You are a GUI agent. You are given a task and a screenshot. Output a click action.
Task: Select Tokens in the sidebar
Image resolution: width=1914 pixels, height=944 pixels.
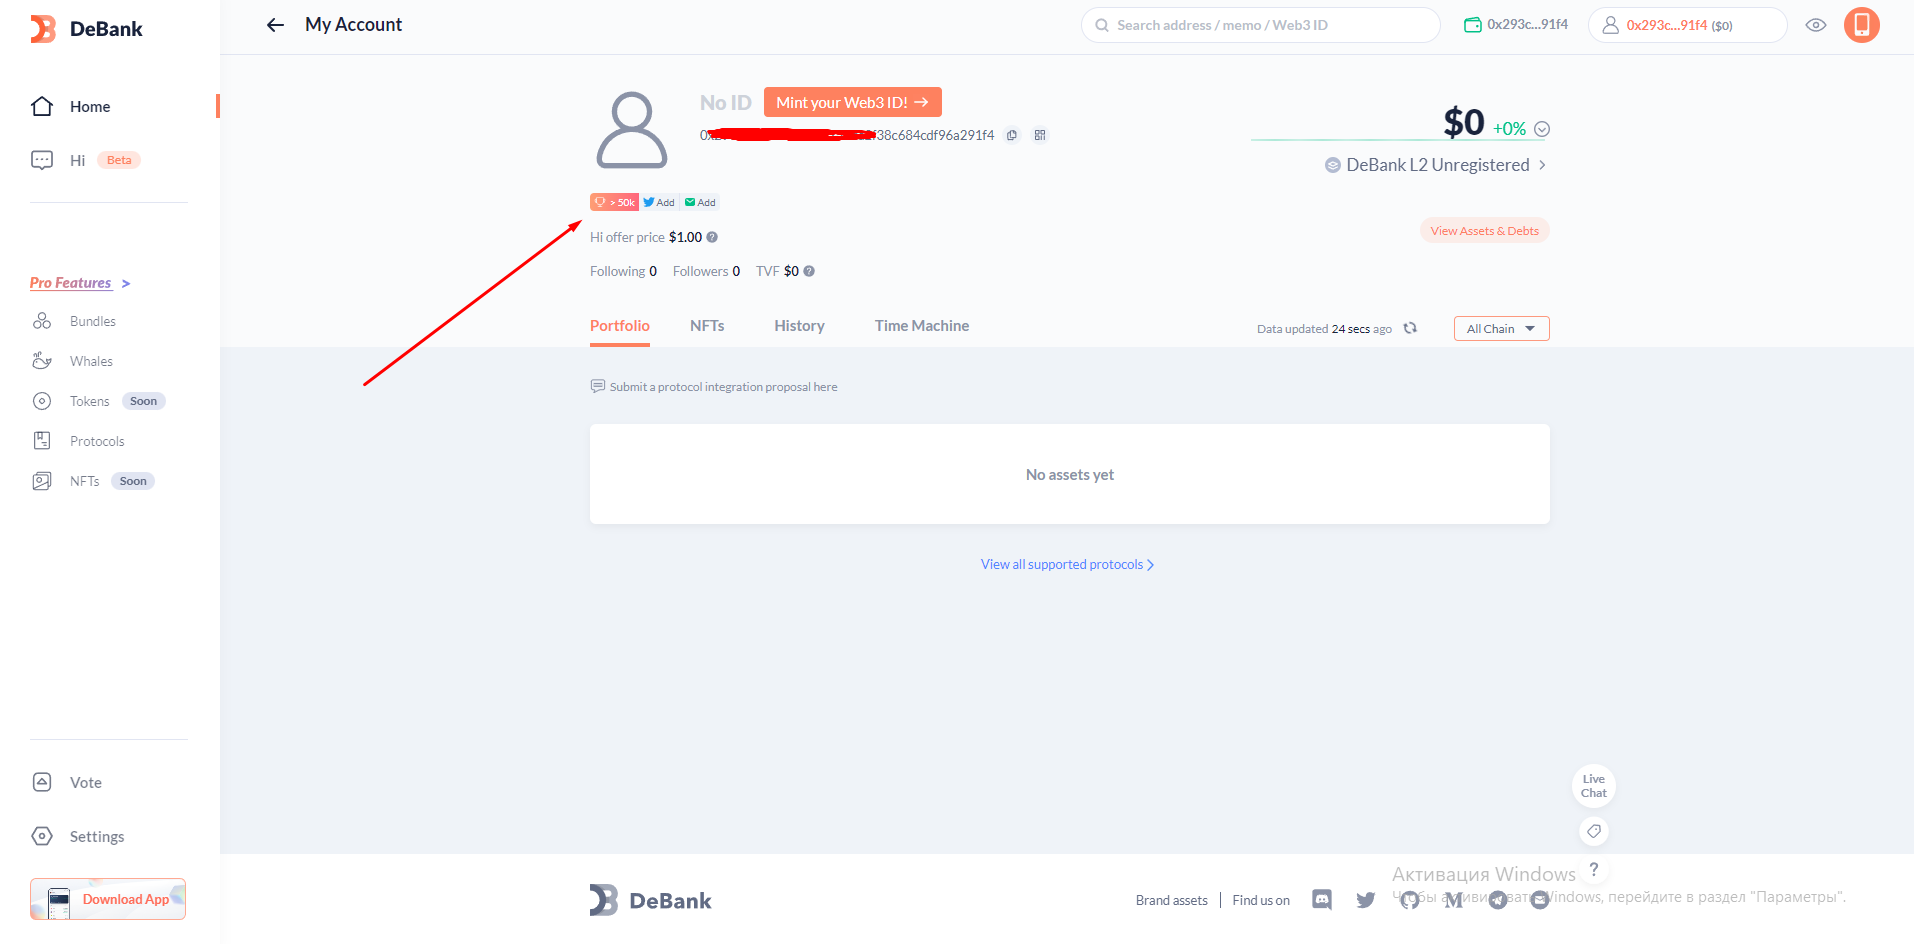click(98, 401)
